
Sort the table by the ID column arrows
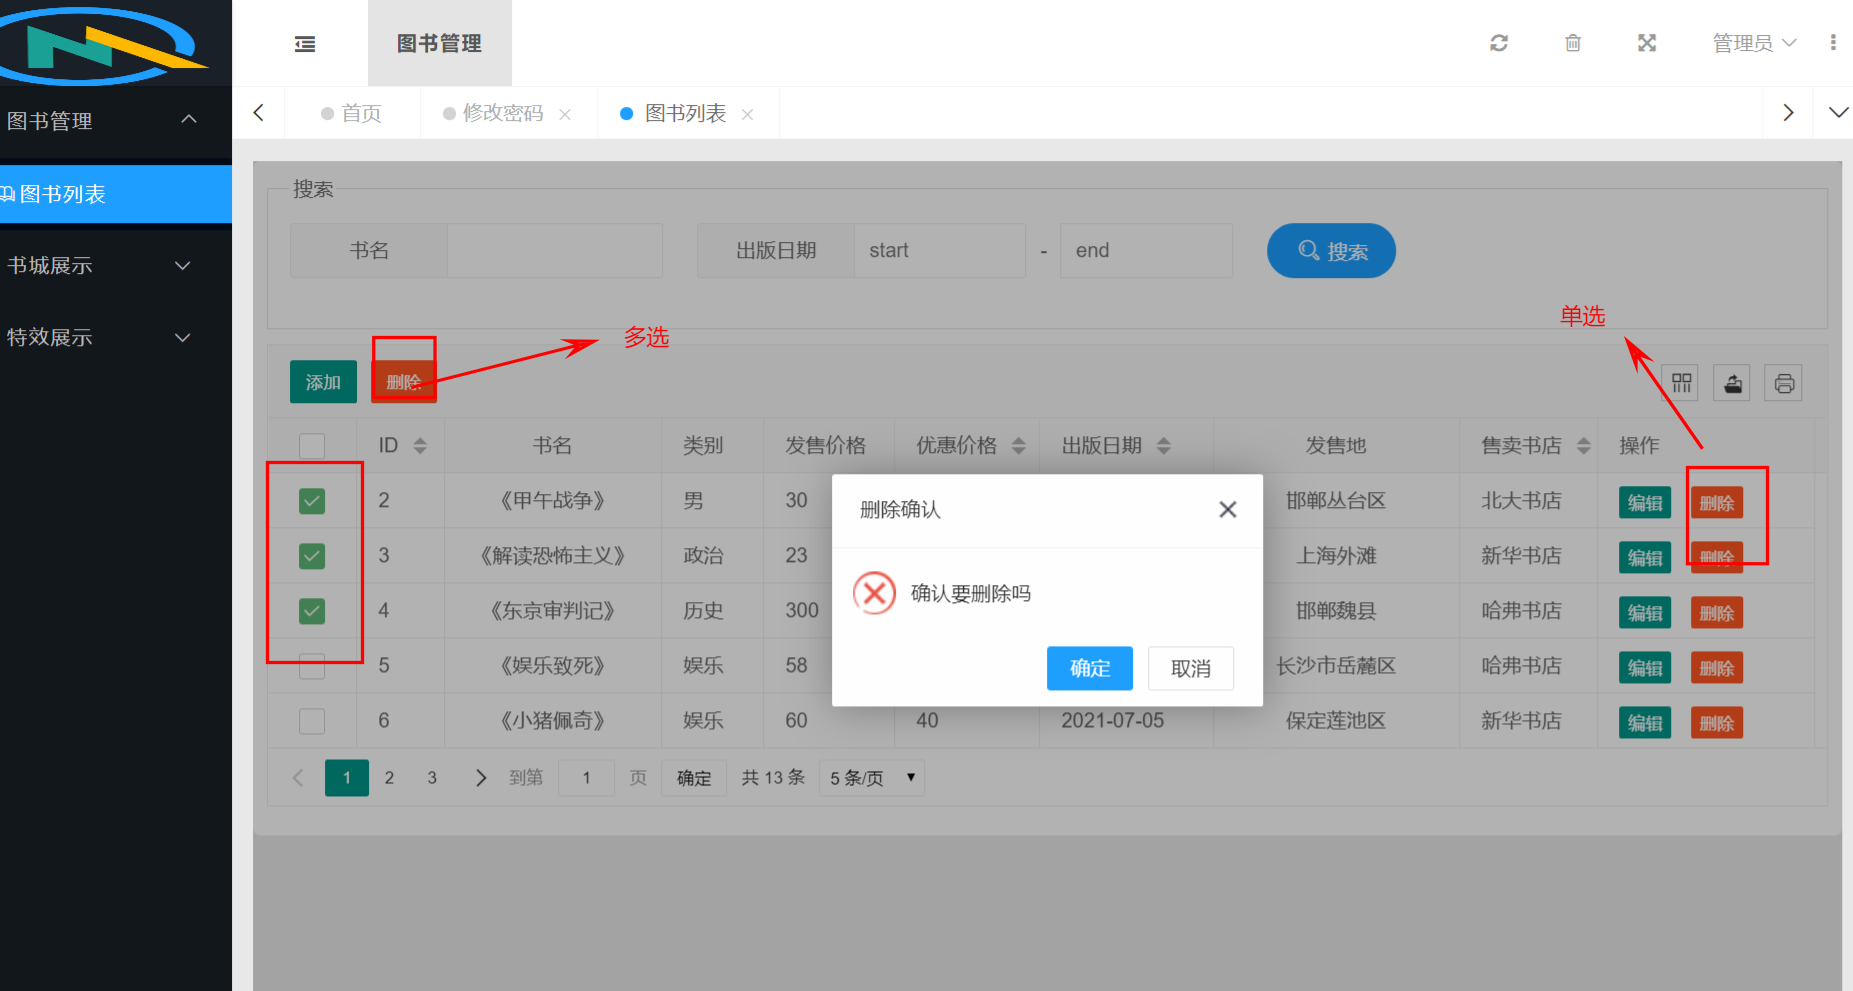click(x=420, y=446)
